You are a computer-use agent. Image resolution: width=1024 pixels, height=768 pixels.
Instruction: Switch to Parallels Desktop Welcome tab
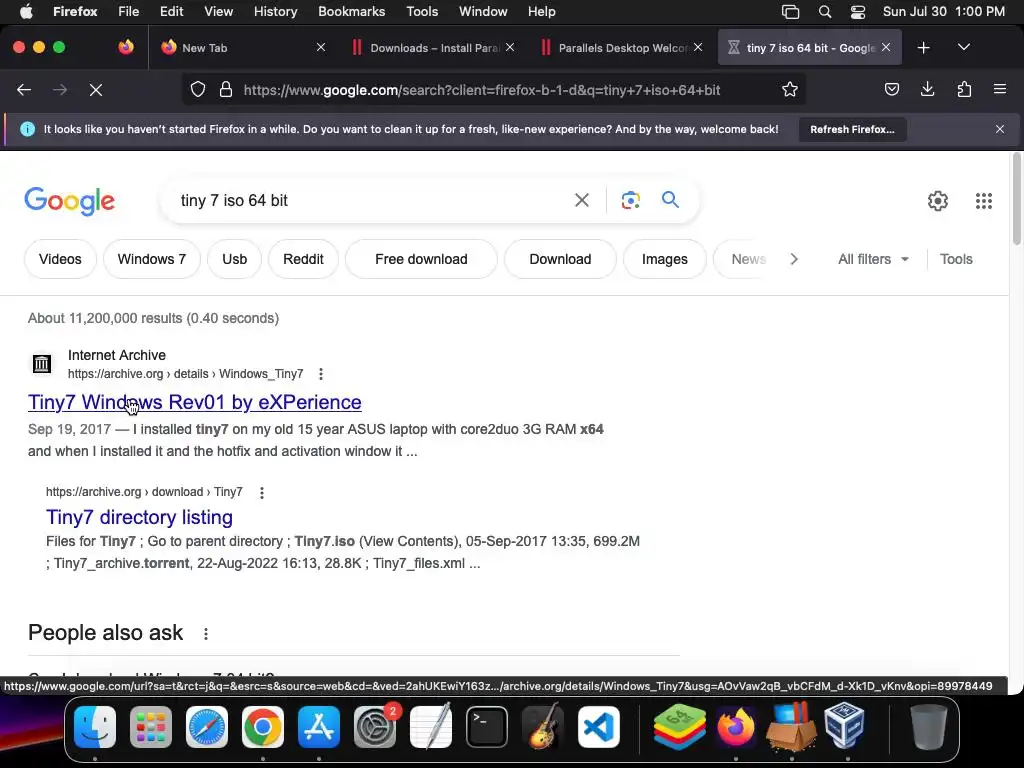(x=619, y=48)
